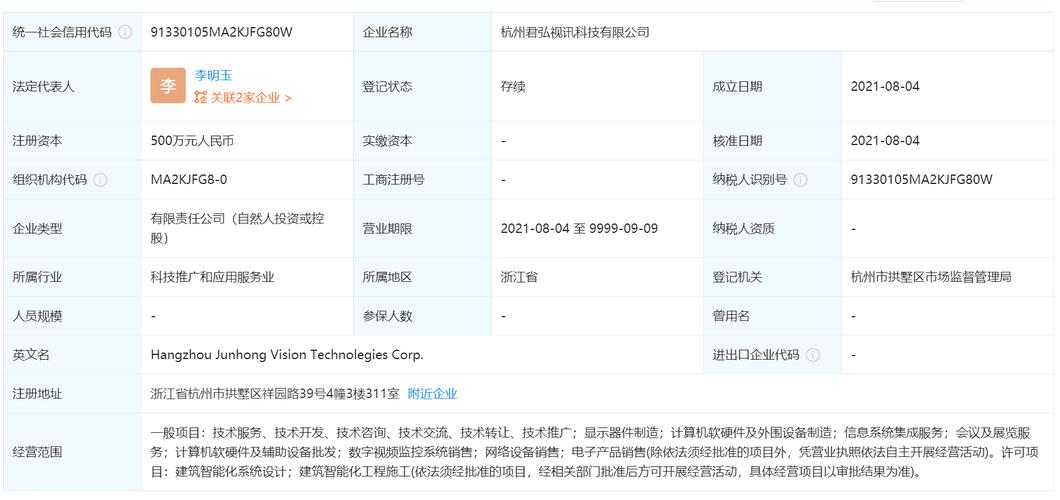This screenshot has width=1060, height=500.
Task: Click the 企业类型 label
Action: tap(37, 228)
